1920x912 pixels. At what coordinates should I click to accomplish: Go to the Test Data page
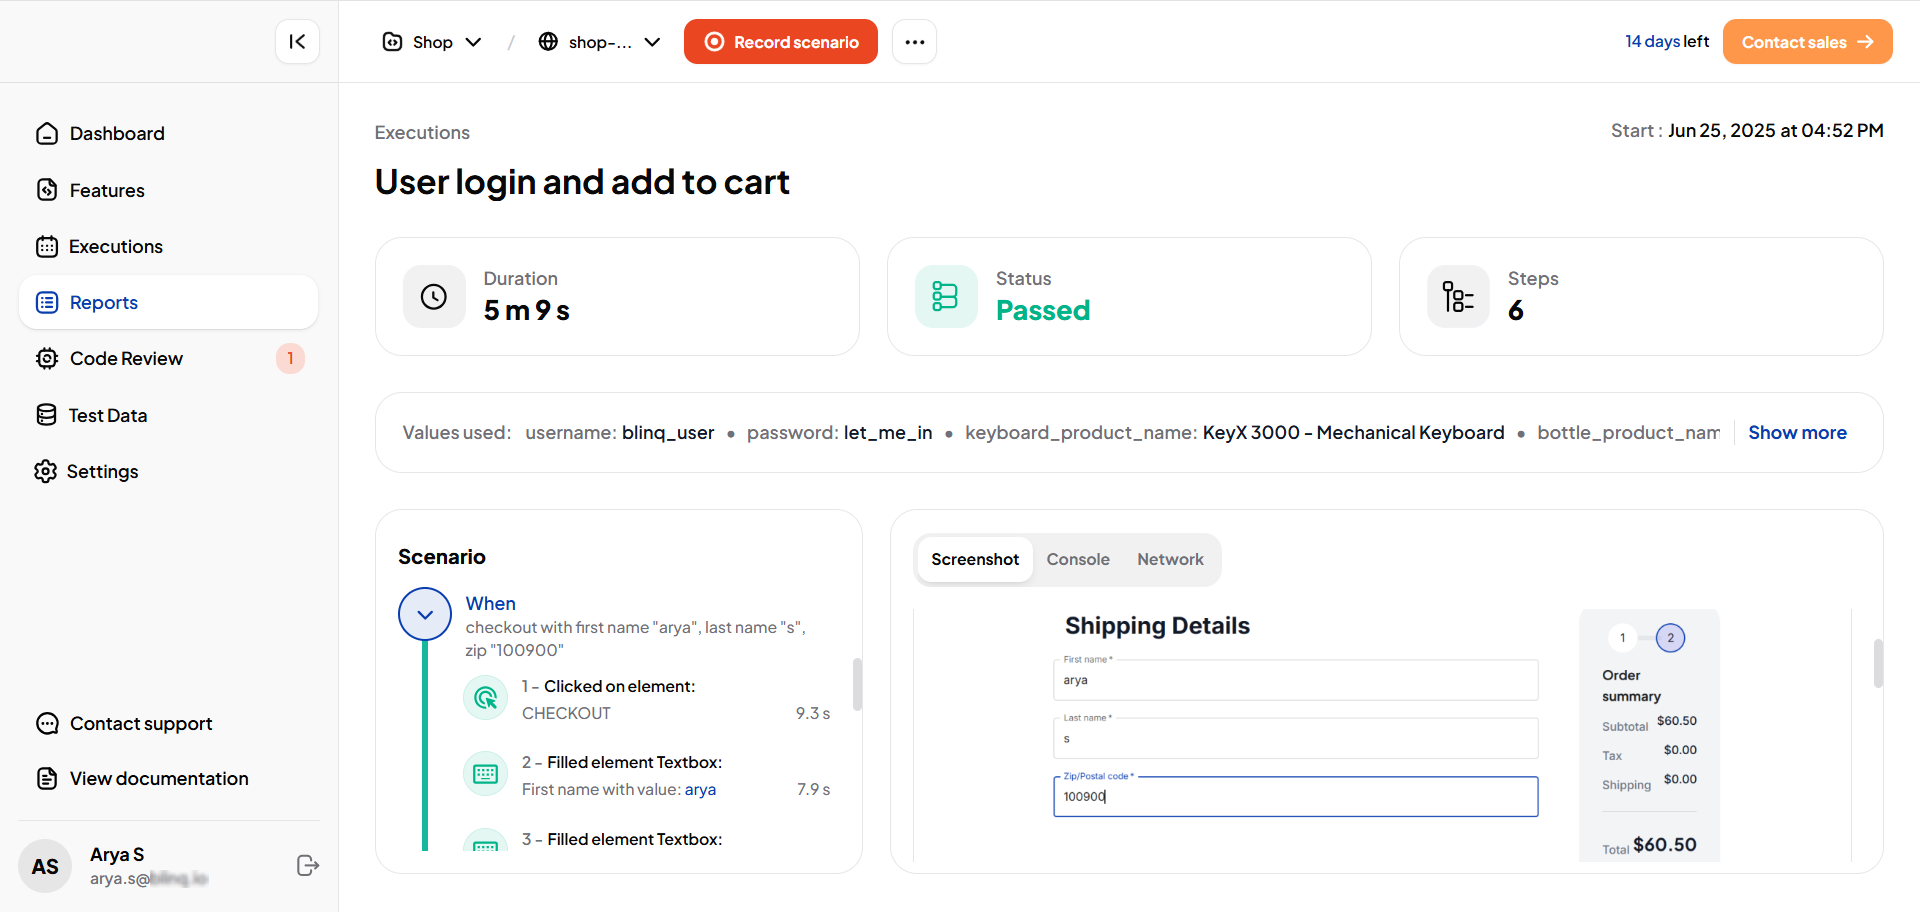click(108, 415)
